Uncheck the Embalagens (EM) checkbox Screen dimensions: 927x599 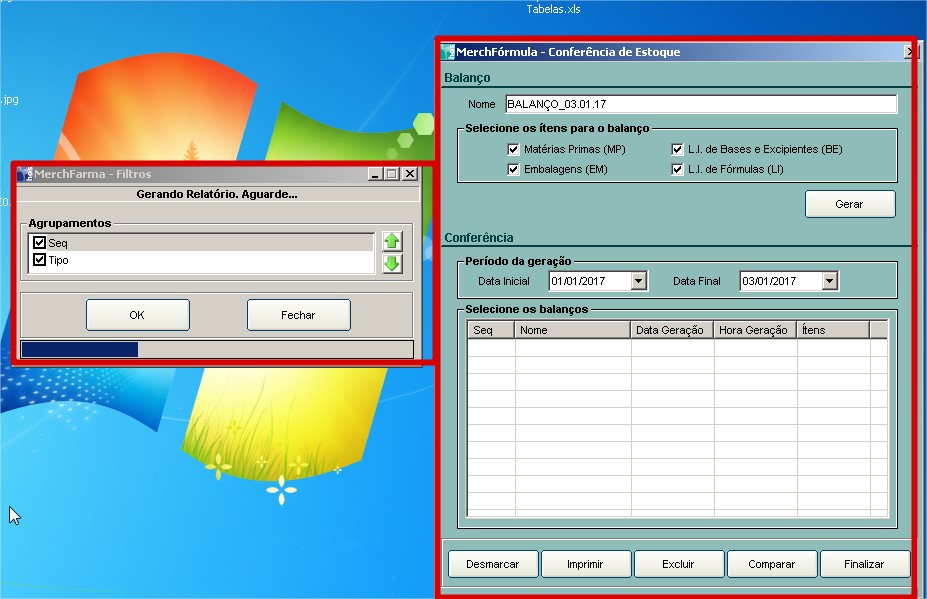[514, 170]
